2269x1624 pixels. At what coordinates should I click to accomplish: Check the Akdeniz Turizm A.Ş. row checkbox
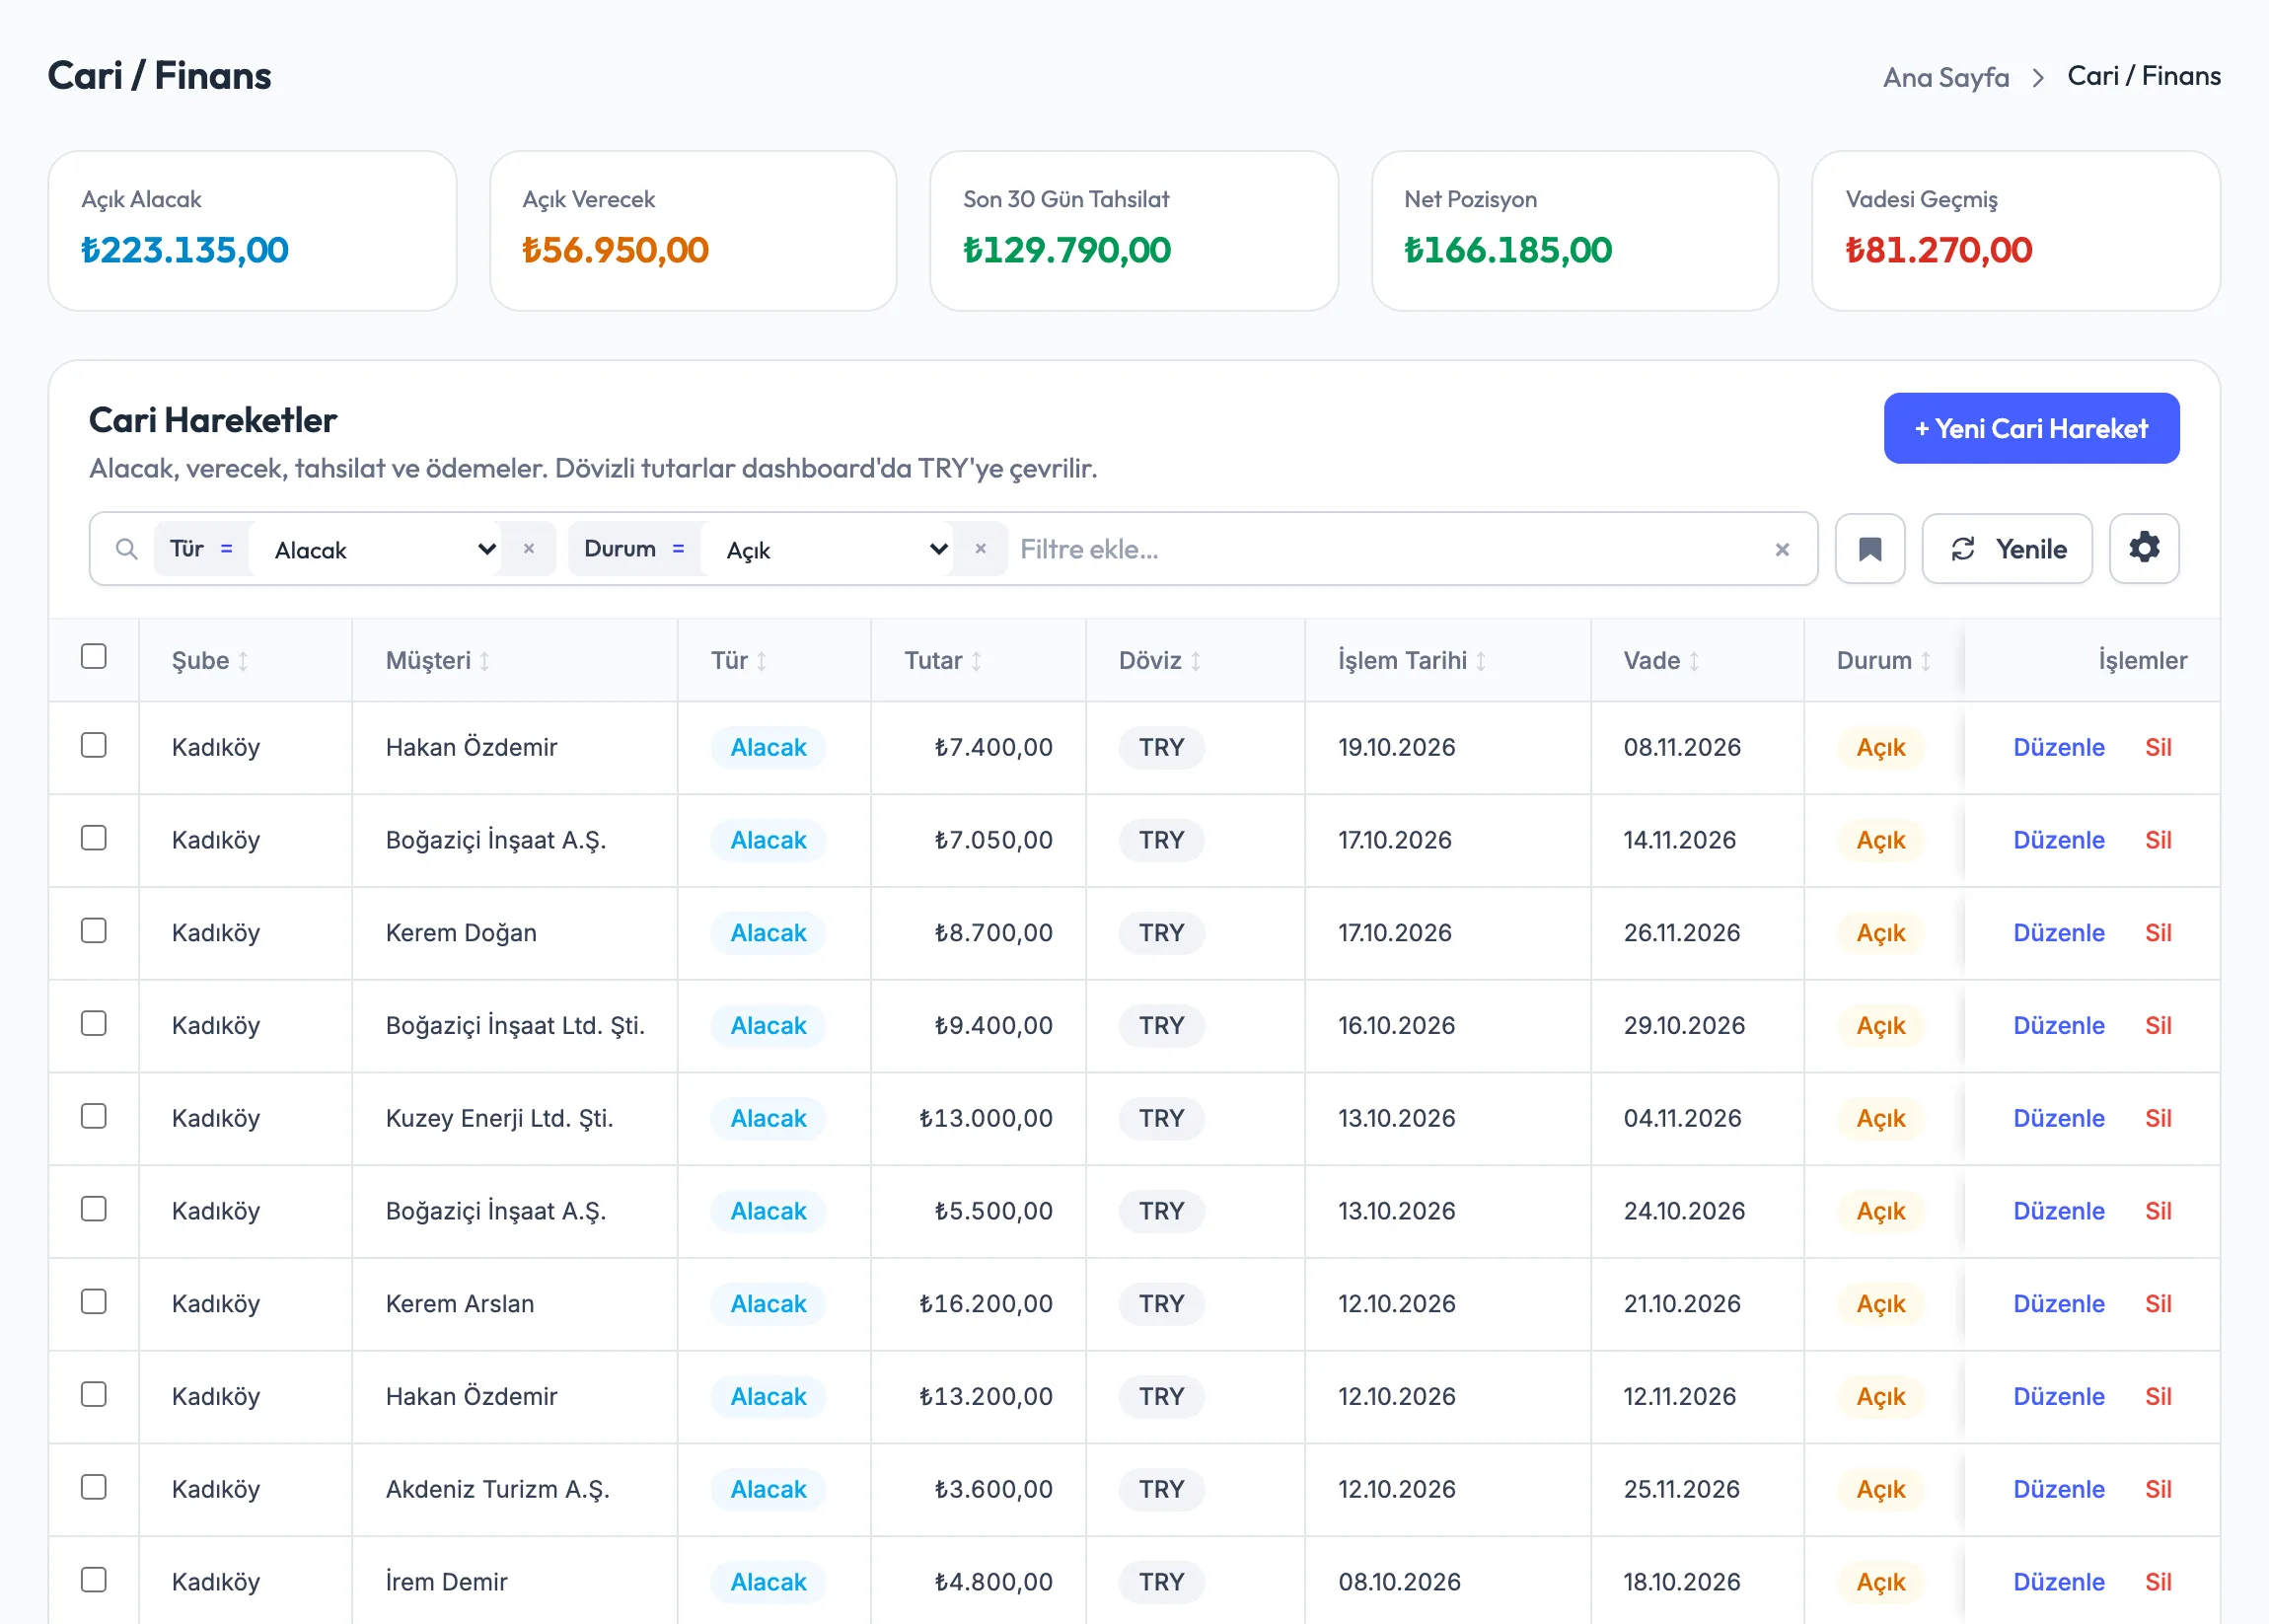click(x=94, y=1487)
